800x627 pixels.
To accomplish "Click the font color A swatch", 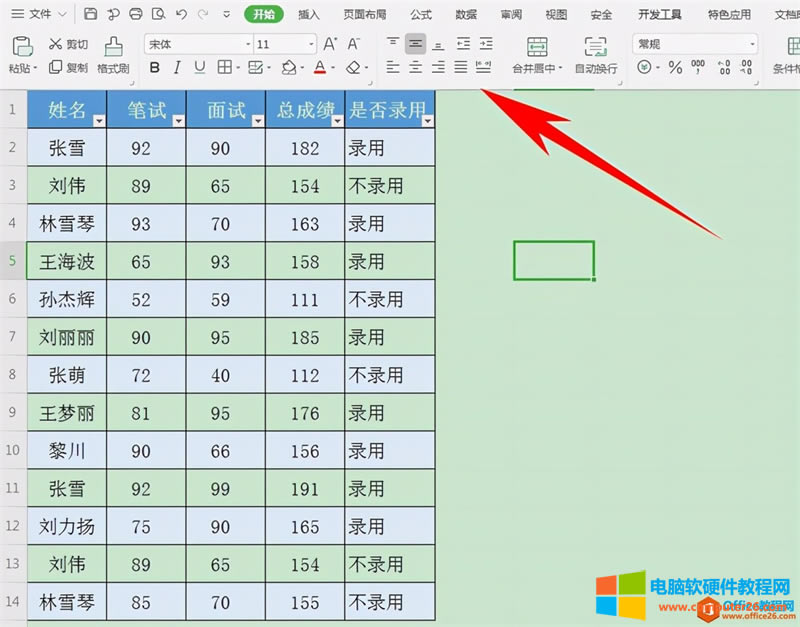I will coord(319,67).
